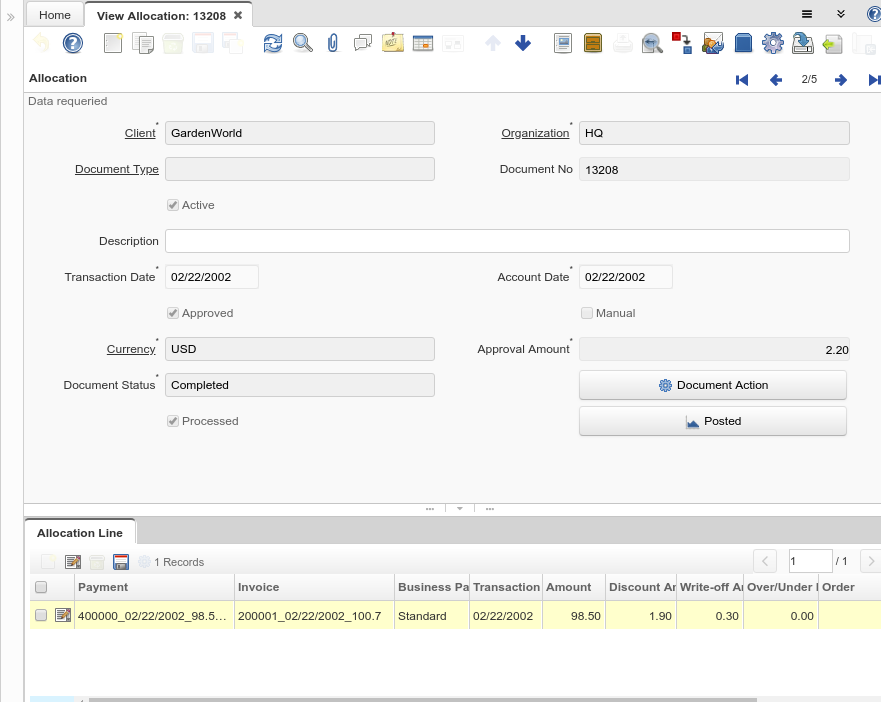Go to next record with blue down arrow
Image resolution: width=881 pixels, height=702 pixels.
click(x=522, y=43)
